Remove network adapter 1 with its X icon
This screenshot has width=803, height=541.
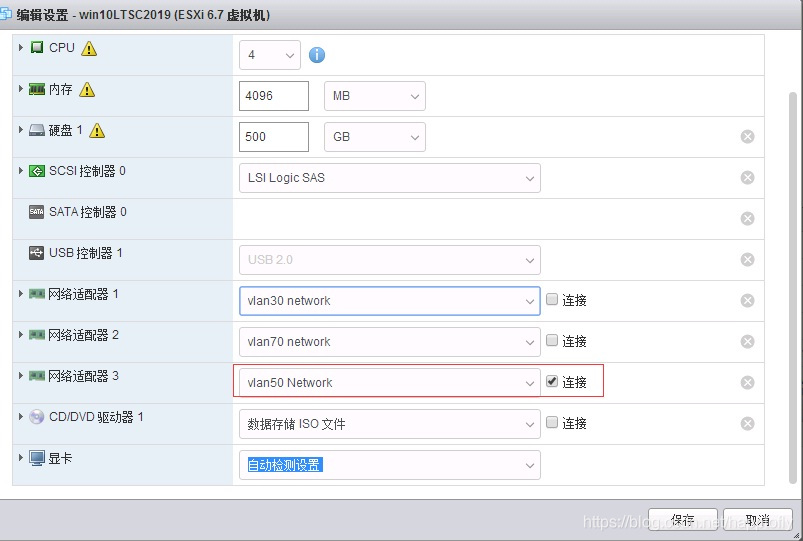pyautogui.click(x=747, y=300)
